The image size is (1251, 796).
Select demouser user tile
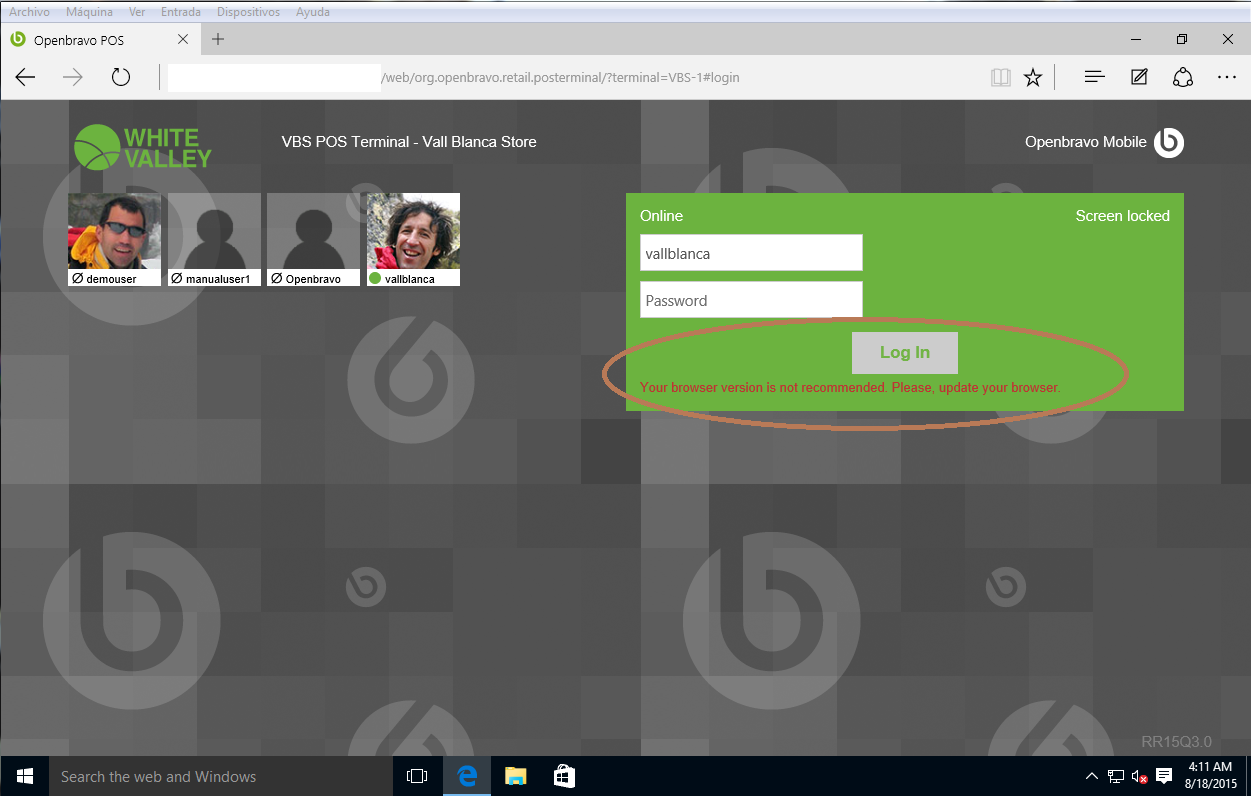click(x=114, y=239)
